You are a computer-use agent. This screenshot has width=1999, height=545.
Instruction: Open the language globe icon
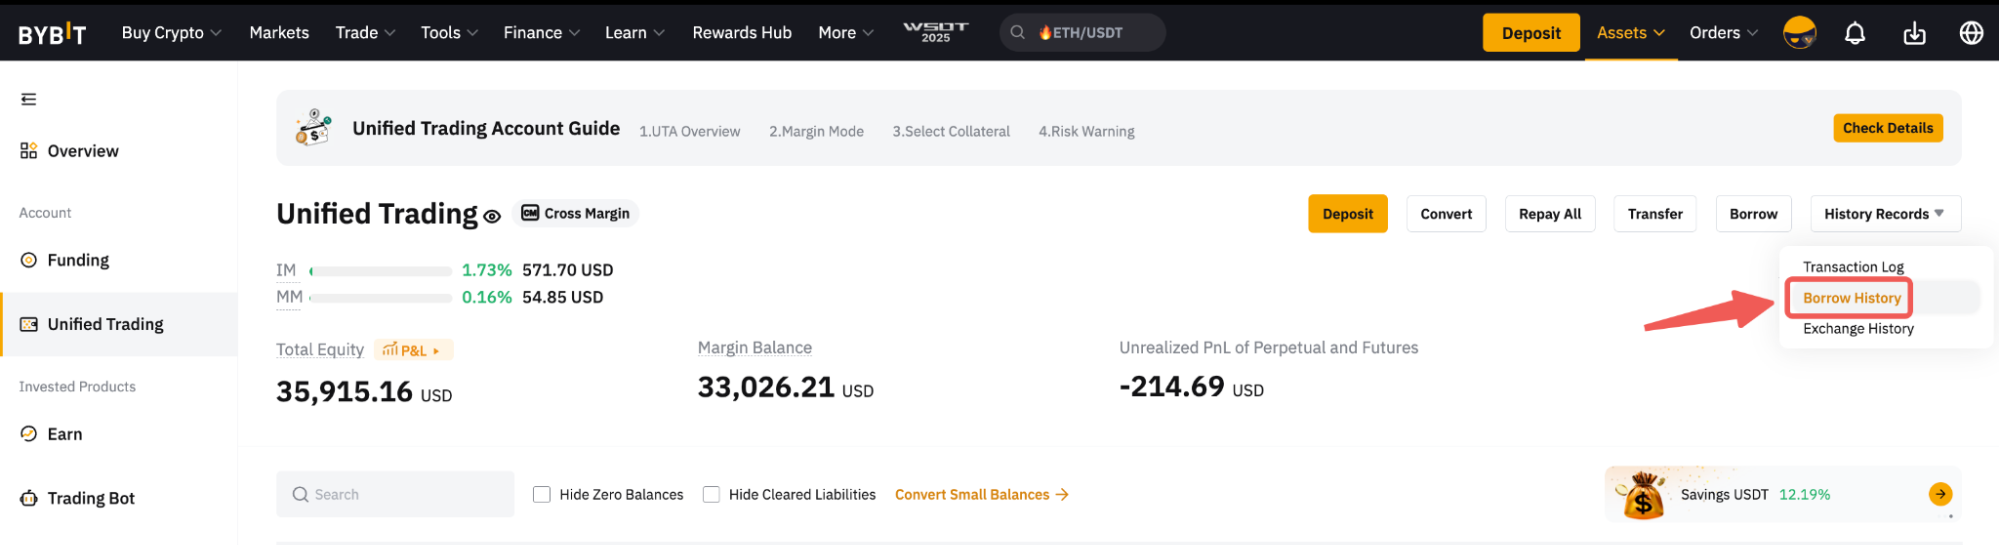click(1971, 34)
